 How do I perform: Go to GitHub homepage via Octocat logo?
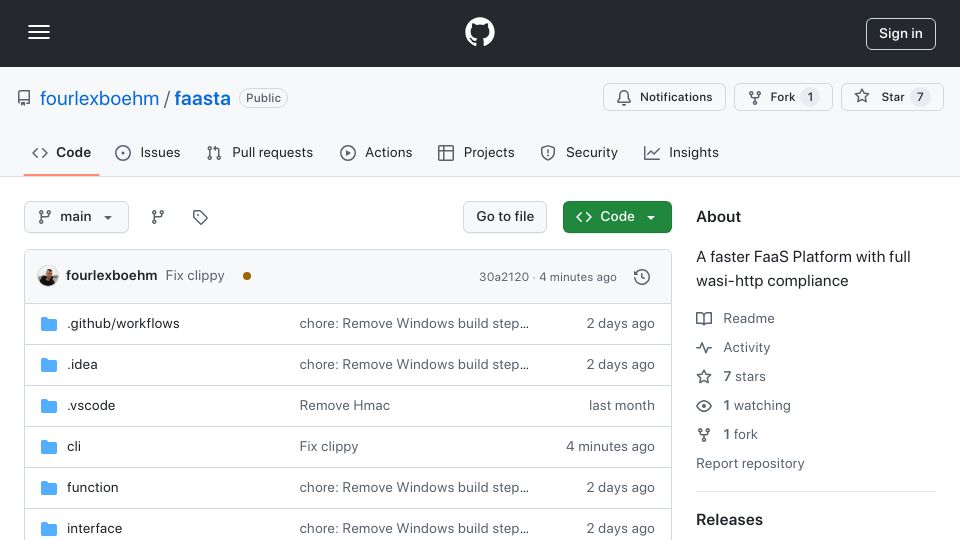click(479, 32)
